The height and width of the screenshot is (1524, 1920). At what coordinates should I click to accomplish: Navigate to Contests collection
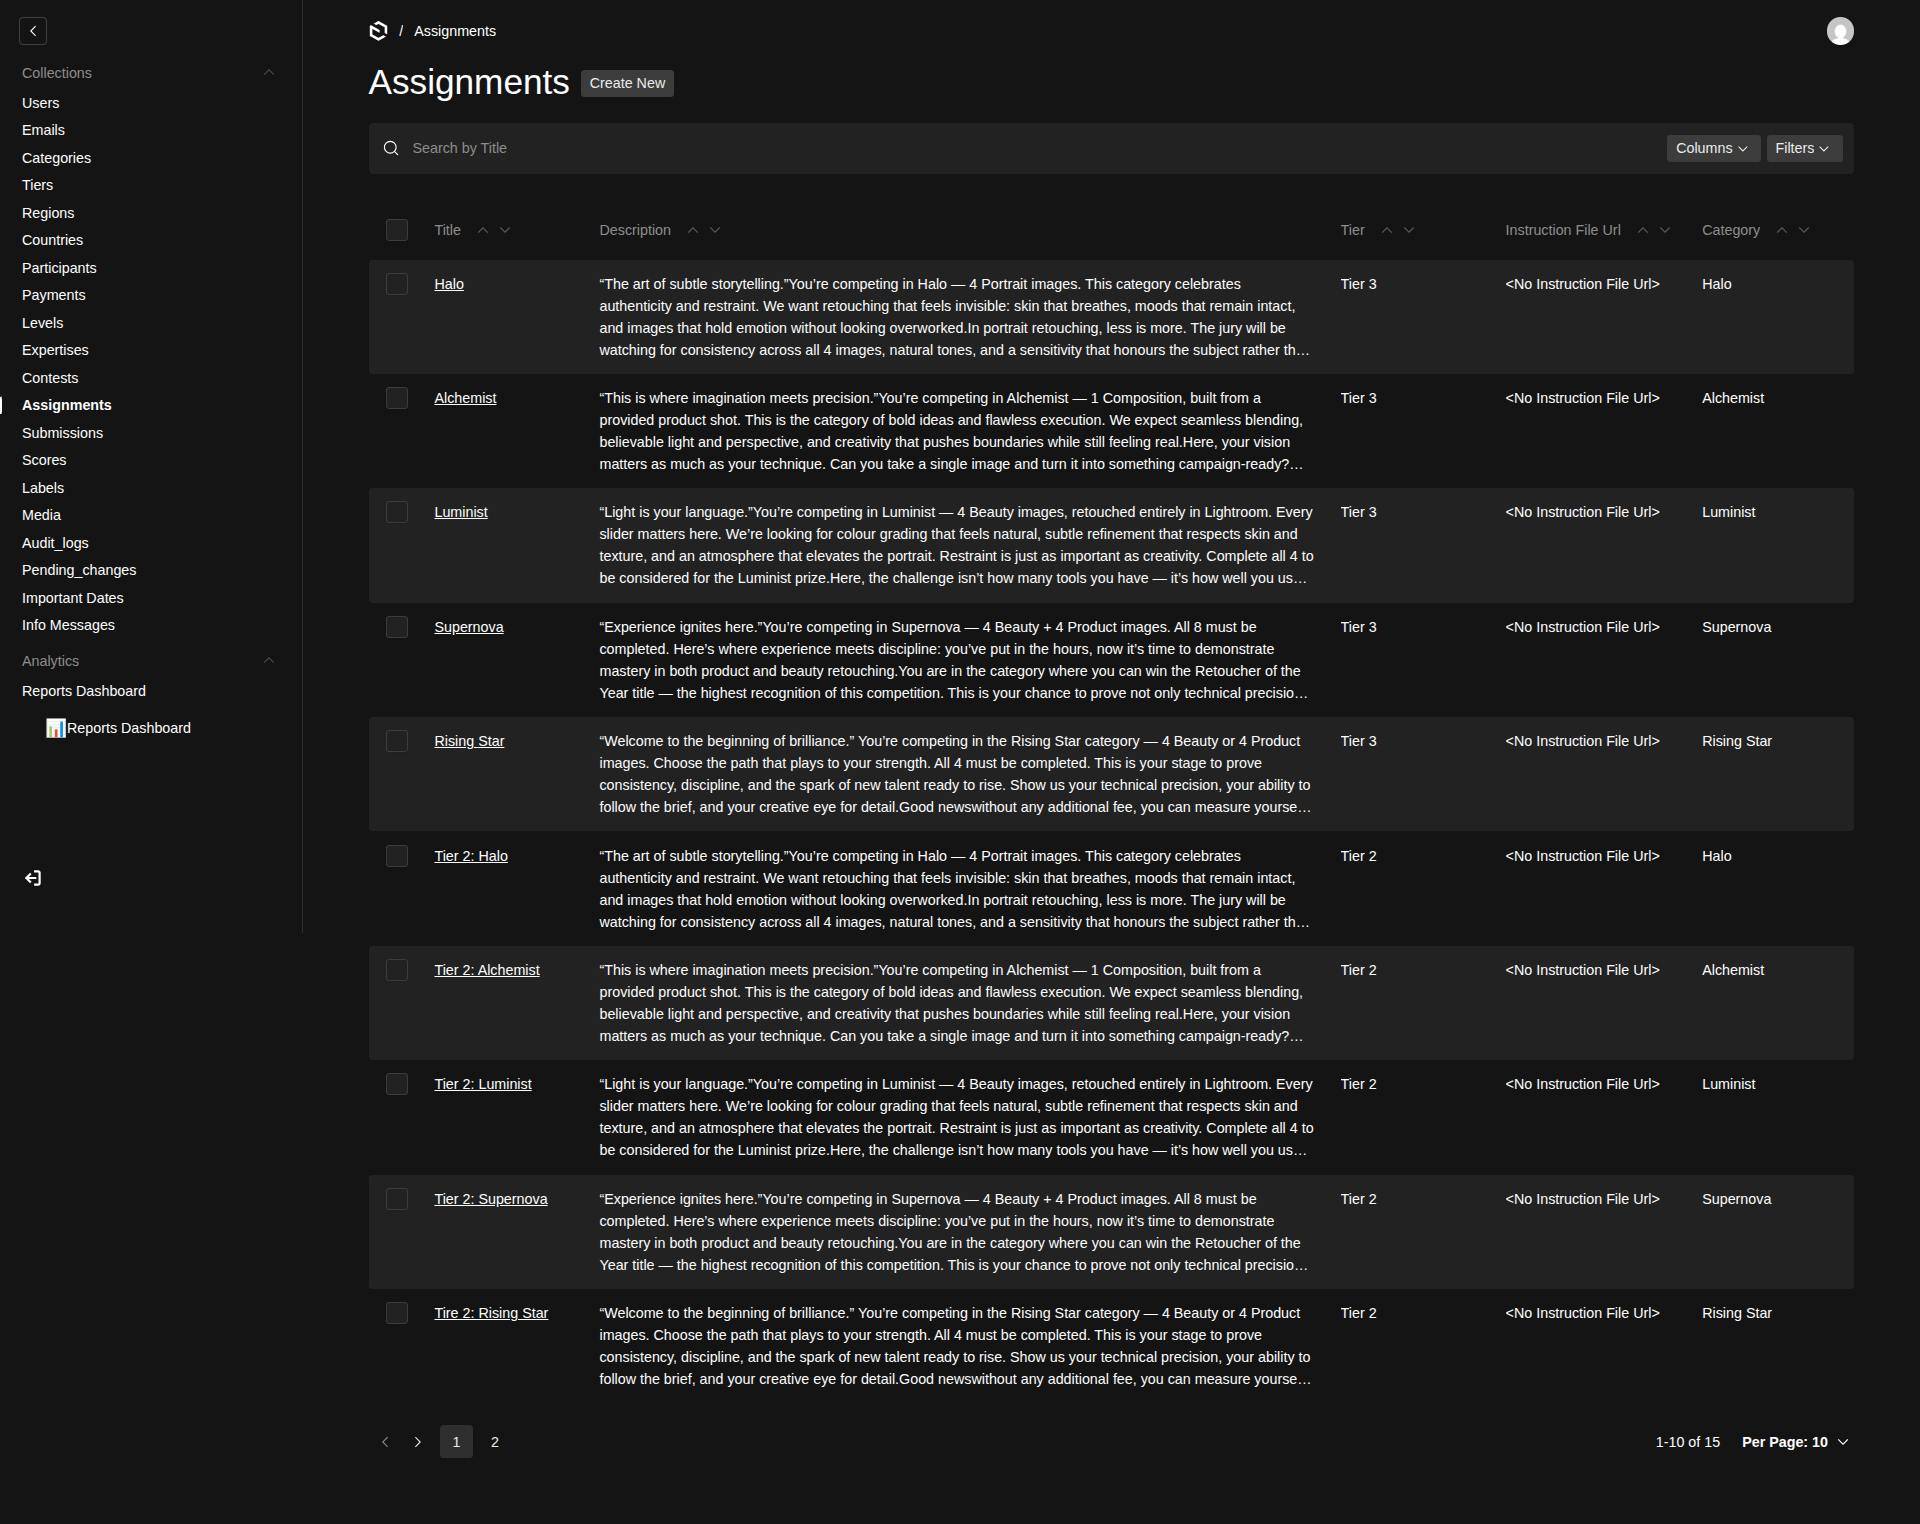pyautogui.click(x=50, y=378)
